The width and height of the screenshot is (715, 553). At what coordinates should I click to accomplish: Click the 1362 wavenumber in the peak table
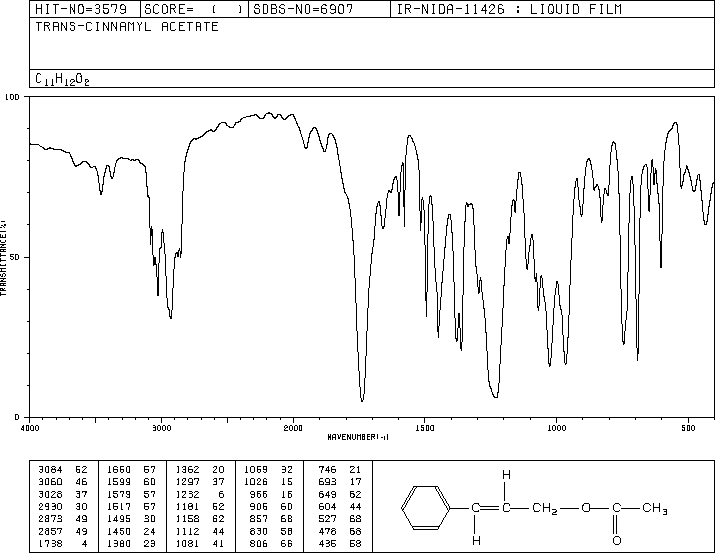coord(187,470)
